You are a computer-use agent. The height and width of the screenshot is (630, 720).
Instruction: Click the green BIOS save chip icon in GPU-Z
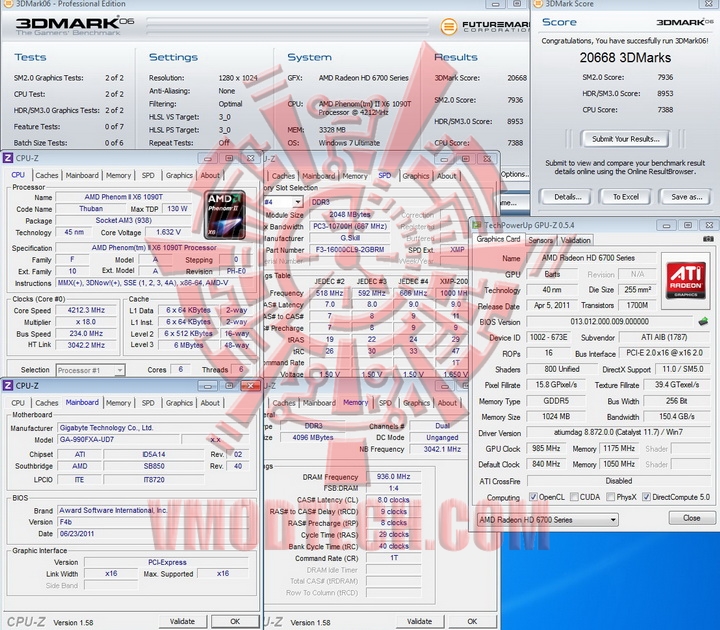703,321
